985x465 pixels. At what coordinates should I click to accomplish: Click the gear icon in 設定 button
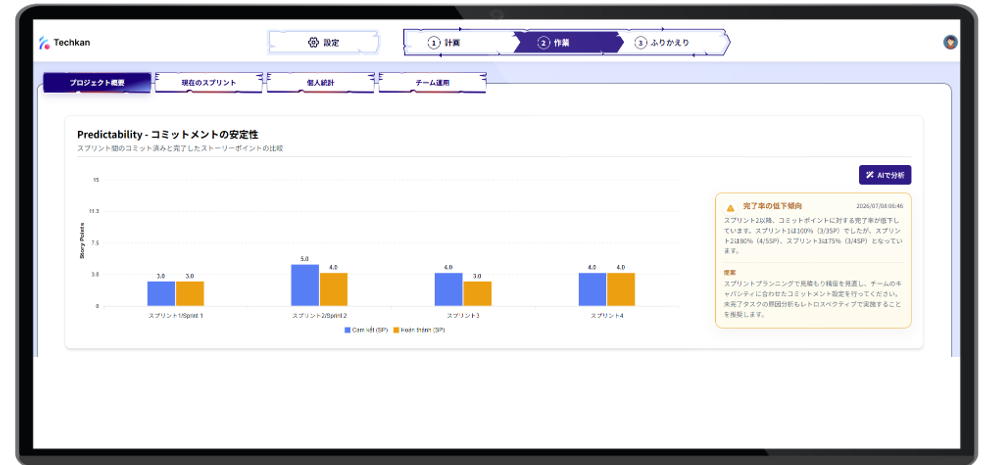tap(313, 43)
